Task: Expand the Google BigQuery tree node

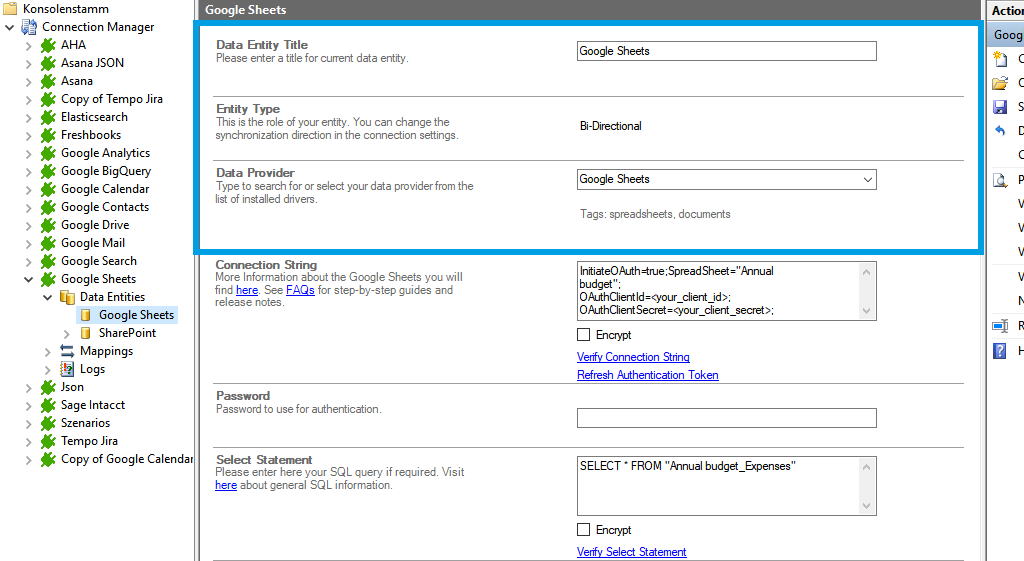Action: (29, 171)
